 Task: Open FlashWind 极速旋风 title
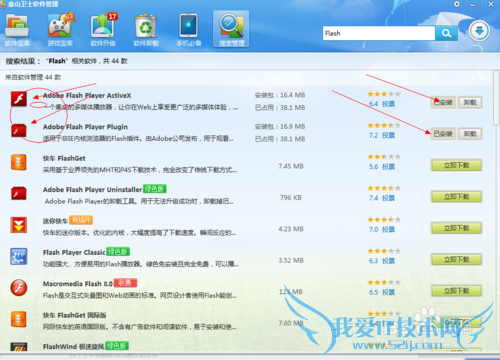(x=73, y=347)
